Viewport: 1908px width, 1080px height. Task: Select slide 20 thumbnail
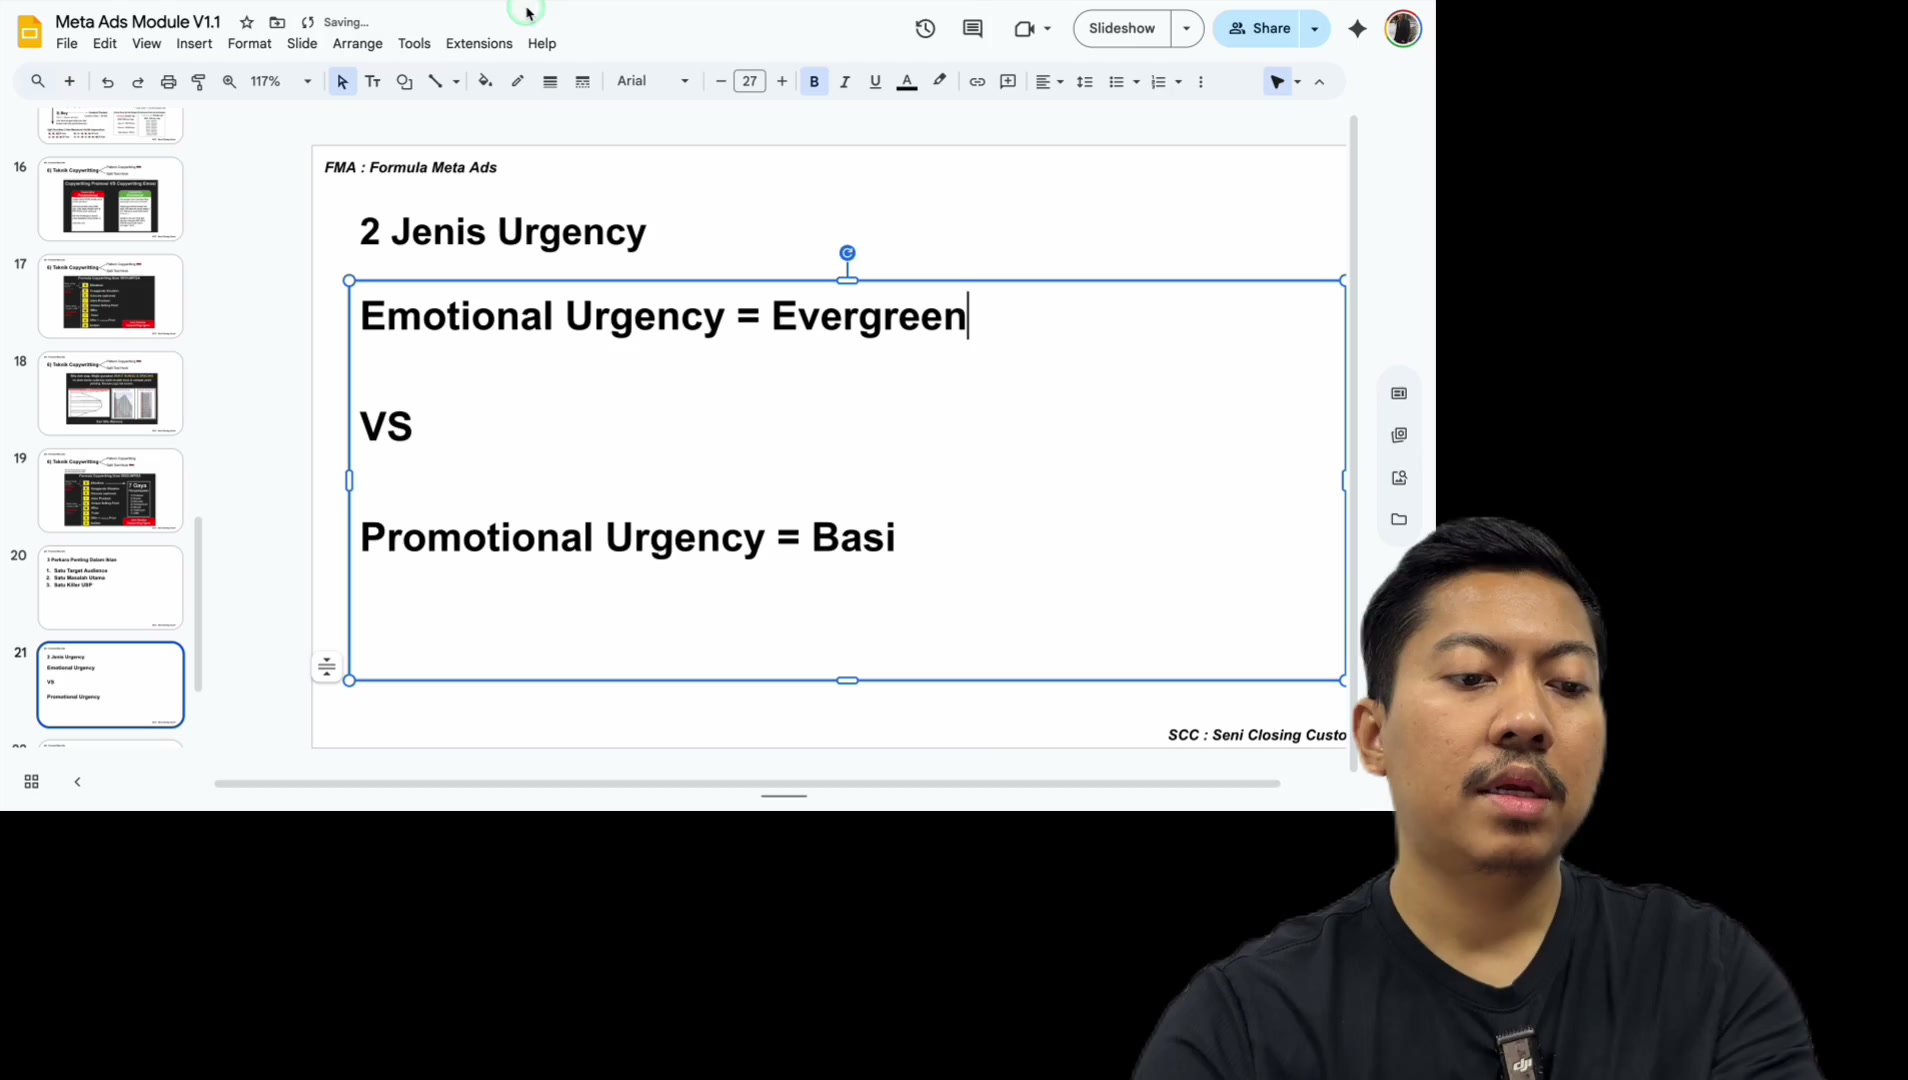click(x=111, y=587)
